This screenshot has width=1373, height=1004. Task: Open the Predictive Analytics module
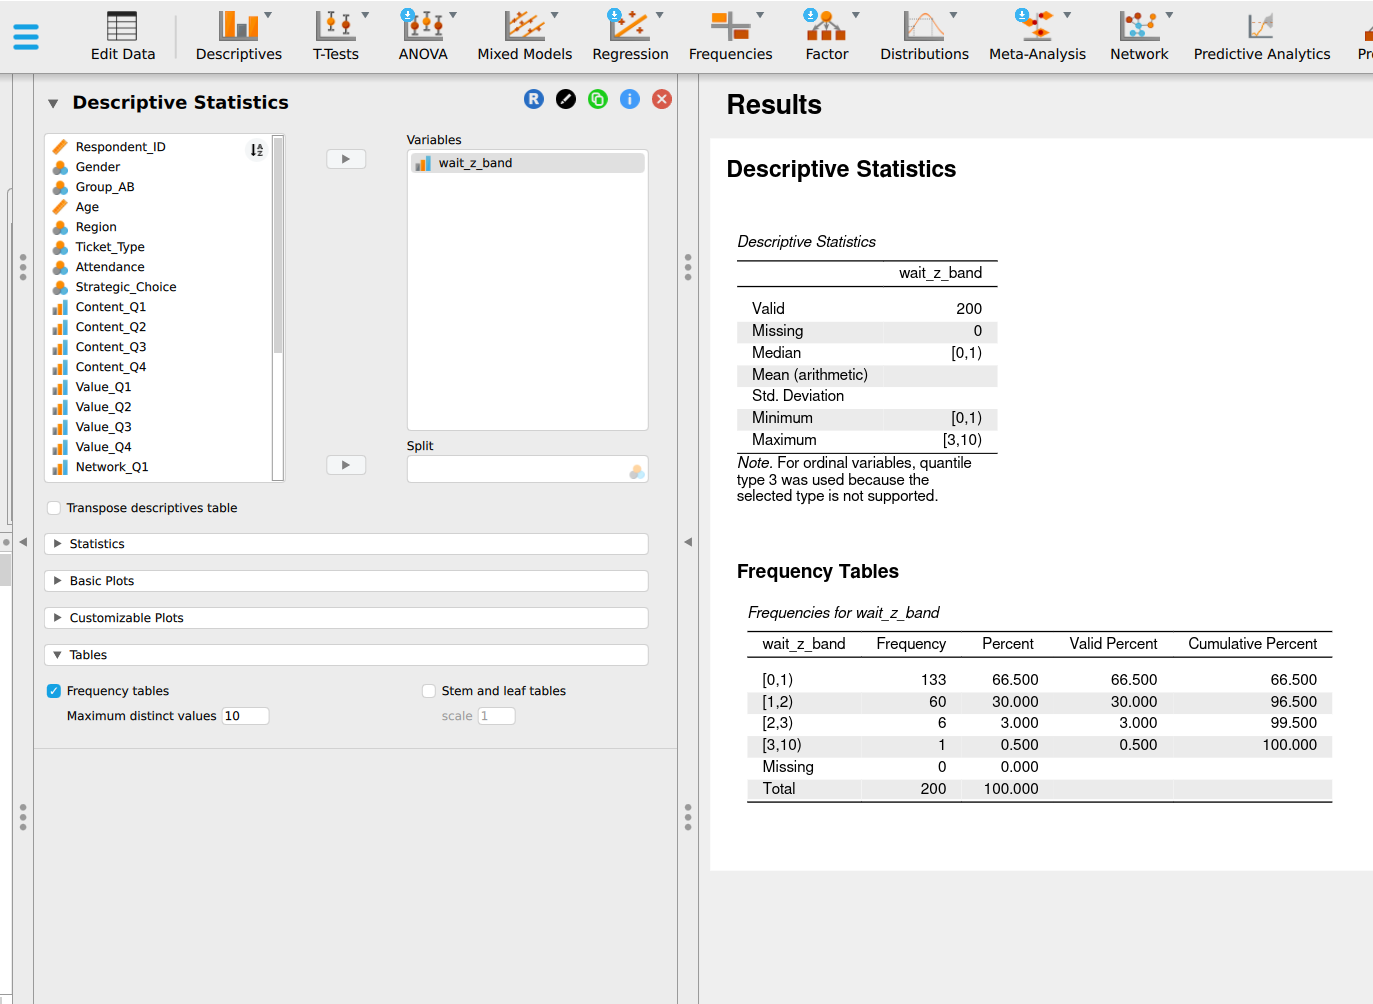[1262, 36]
